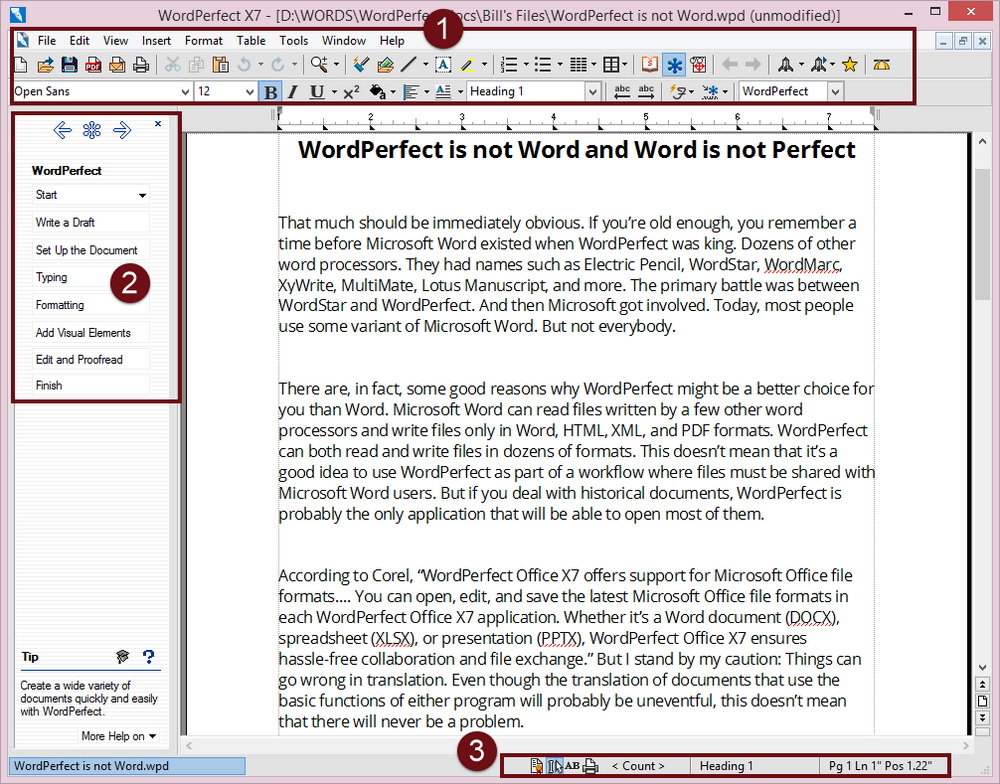The width and height of the screenshot is (1000, 784).
Task: Click the bullet list icon
Action: (x=543, y=64)
